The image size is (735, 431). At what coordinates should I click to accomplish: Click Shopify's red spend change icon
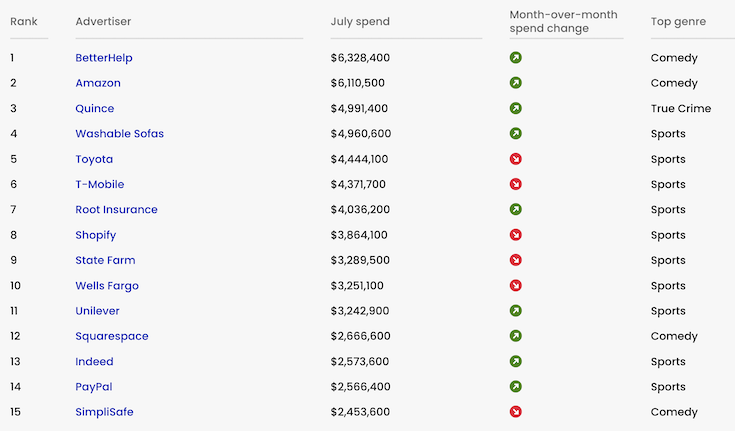point(516,235)
